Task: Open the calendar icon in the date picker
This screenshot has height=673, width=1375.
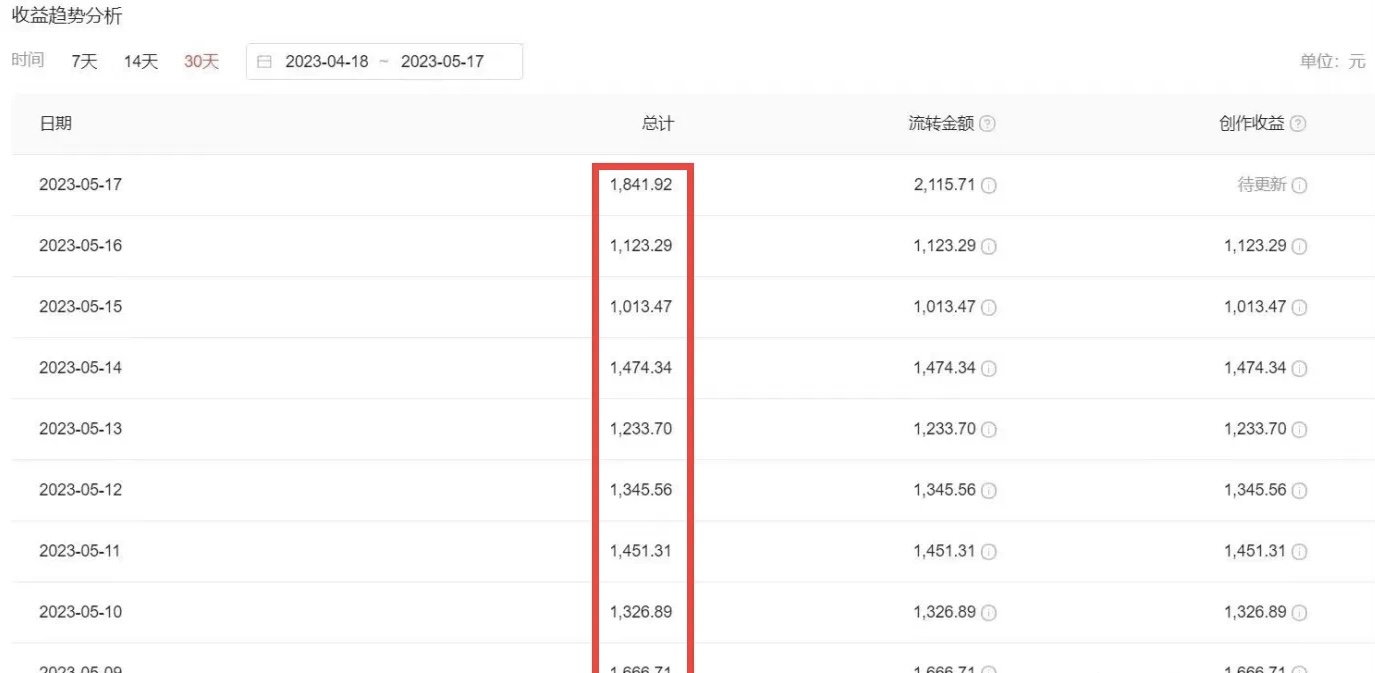Action: (264, 61)
